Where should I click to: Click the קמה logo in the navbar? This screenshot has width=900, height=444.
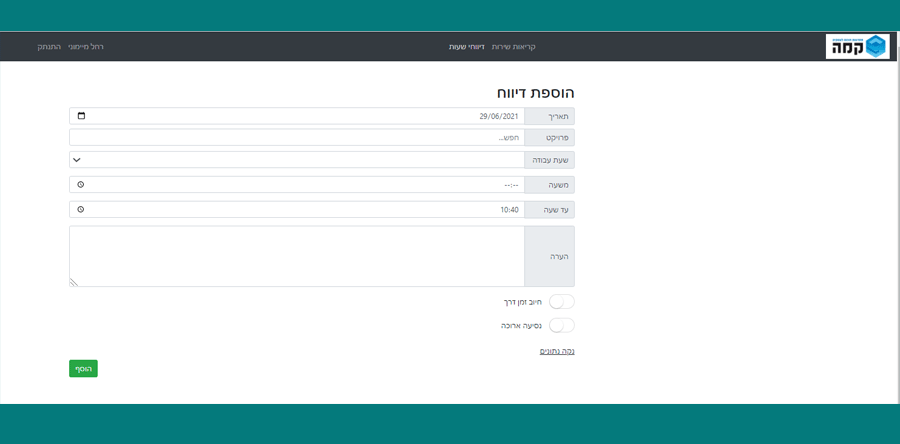857,46
